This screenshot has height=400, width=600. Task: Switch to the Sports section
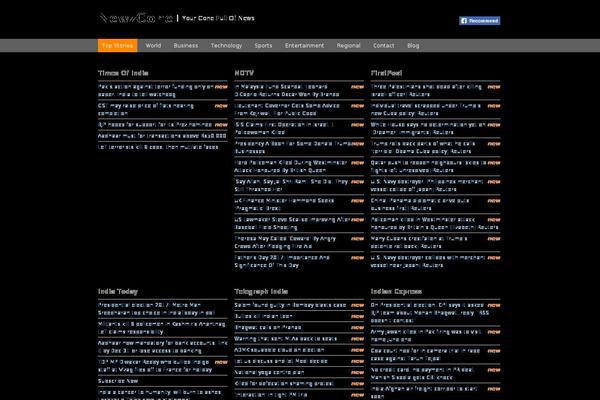click(263, 45)
